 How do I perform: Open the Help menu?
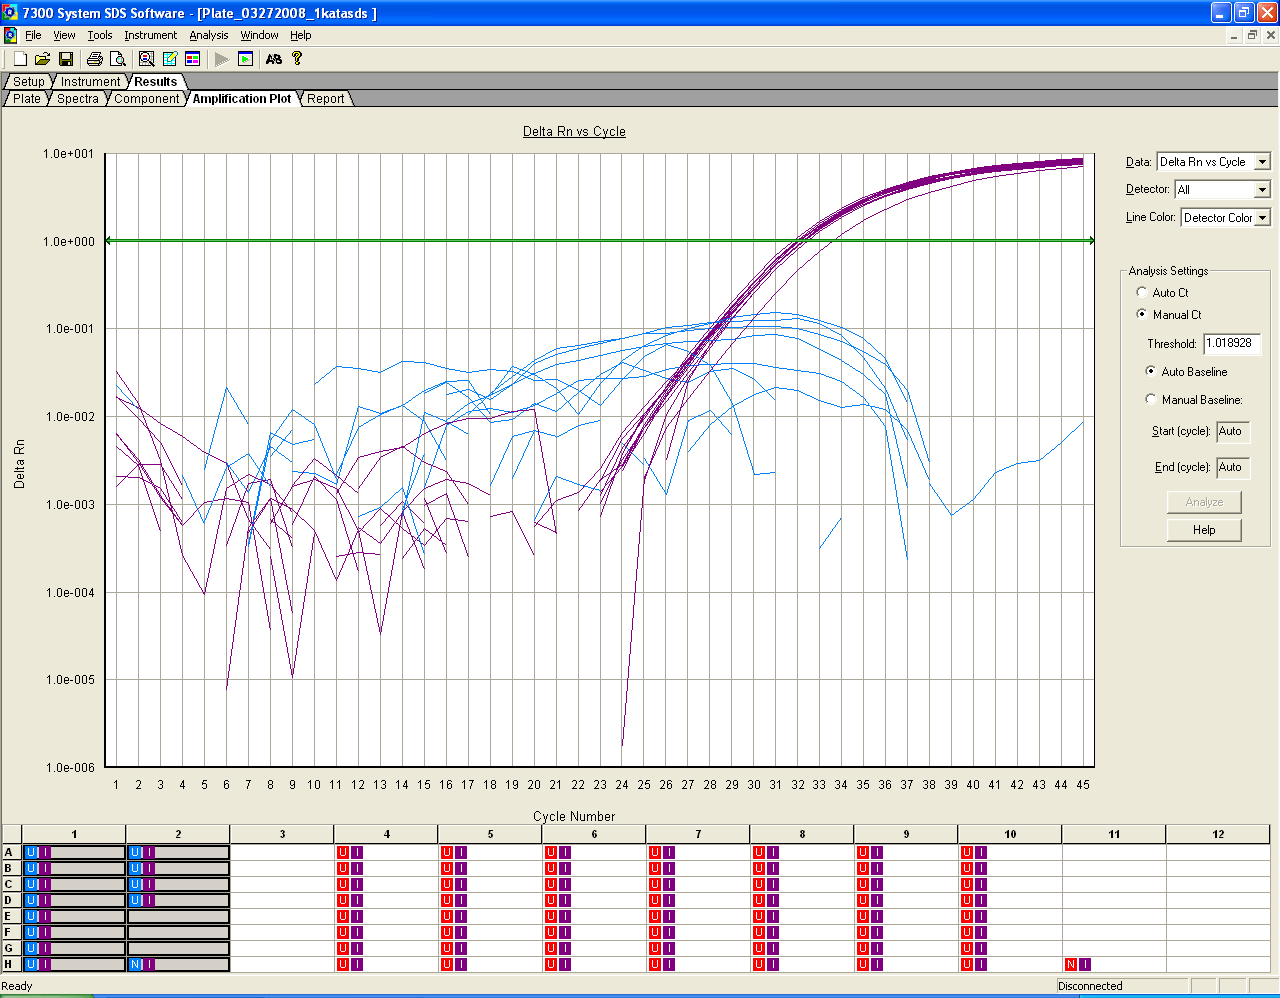[301, 35]
